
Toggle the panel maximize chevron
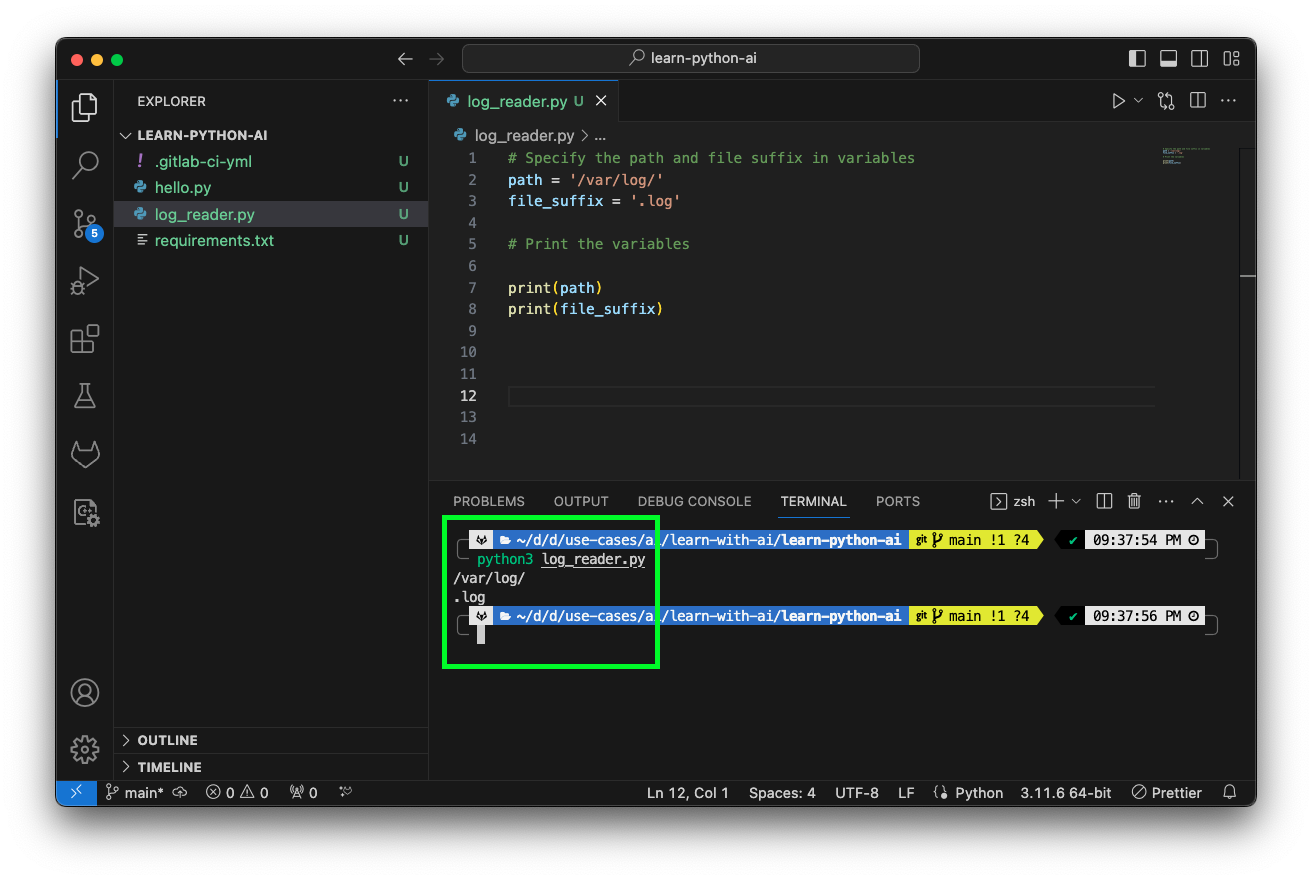click(1197, 501)
